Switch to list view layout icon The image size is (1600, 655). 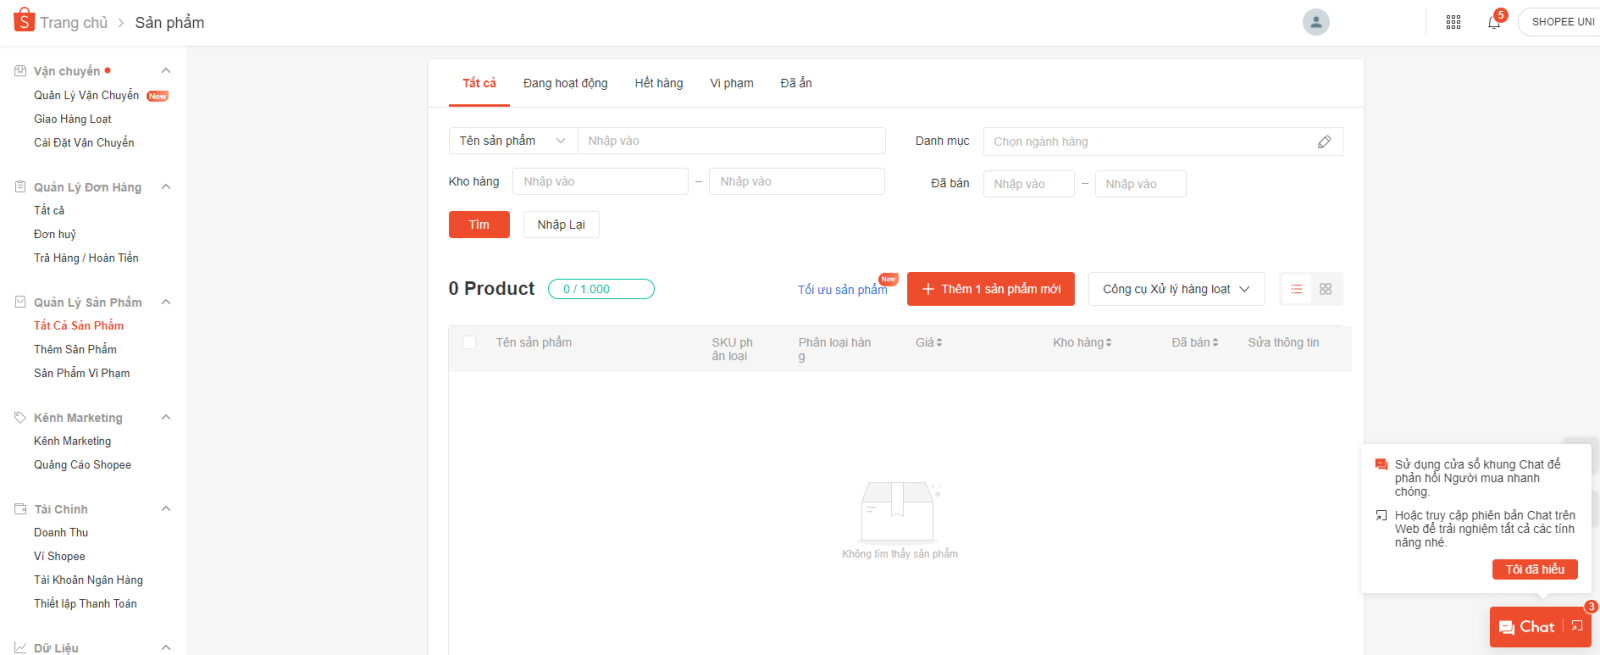tap(1296, 289)
